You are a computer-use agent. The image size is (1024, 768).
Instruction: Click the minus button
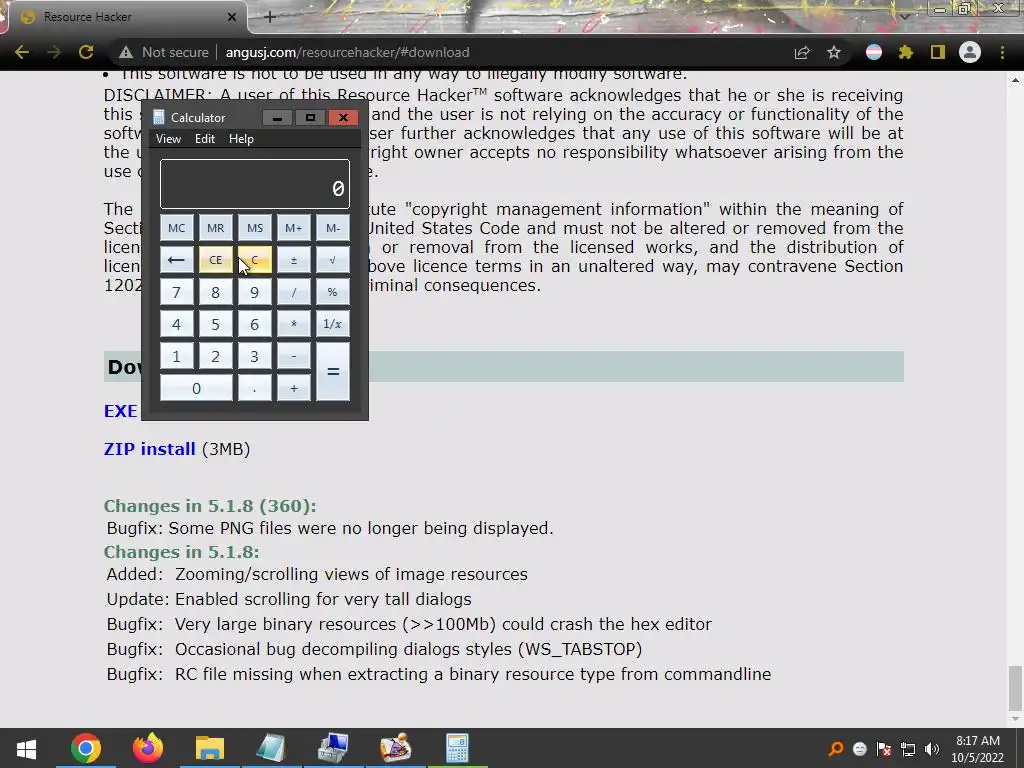pos(294,356)
